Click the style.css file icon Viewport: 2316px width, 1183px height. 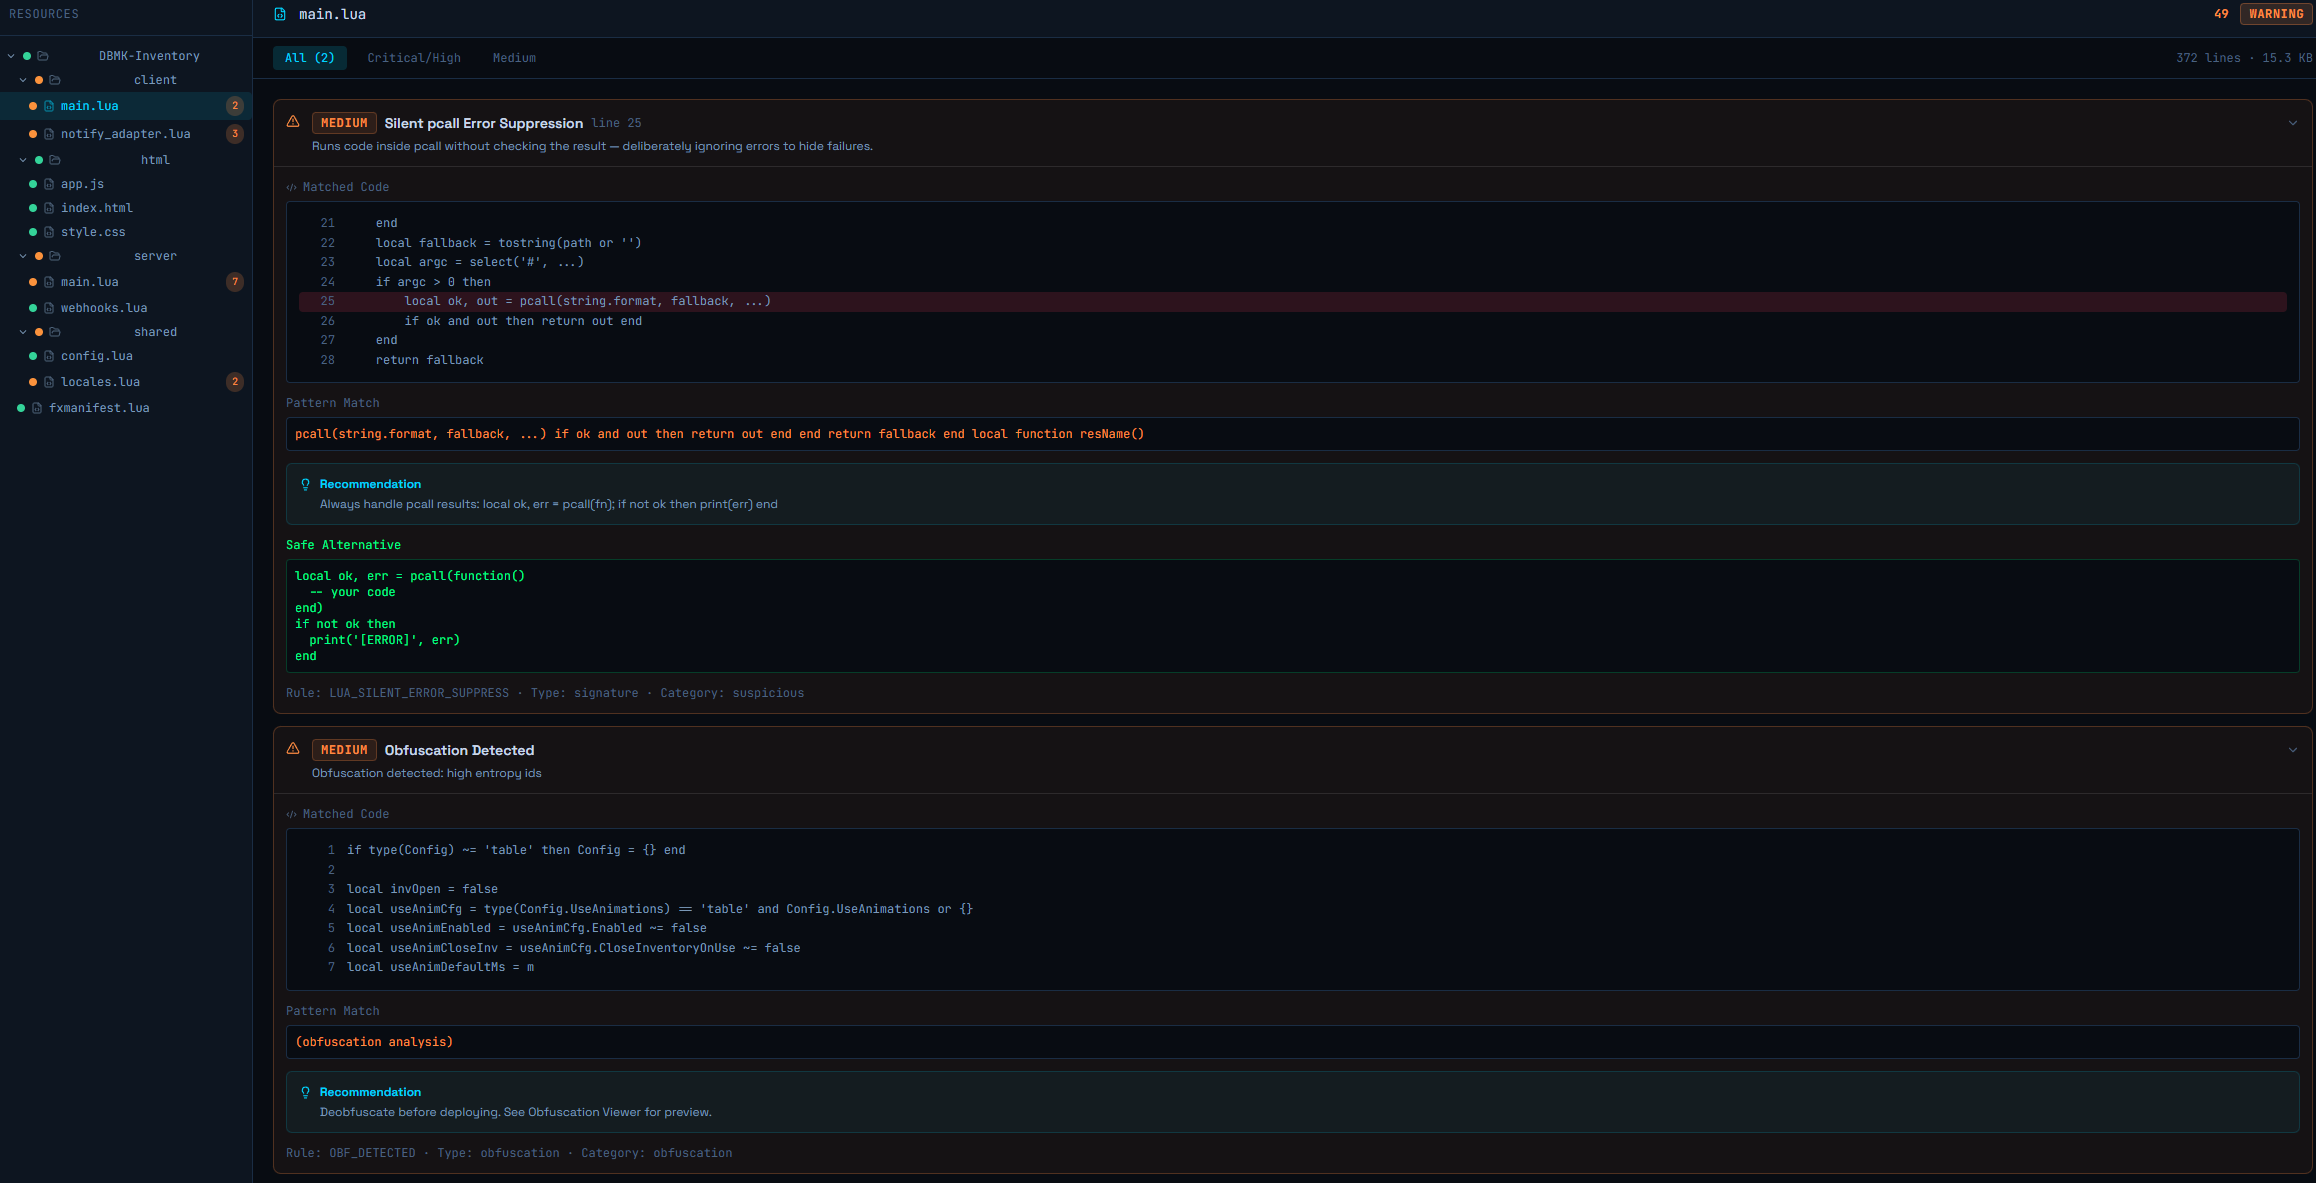pyautogui.click(x=49, y=232)
